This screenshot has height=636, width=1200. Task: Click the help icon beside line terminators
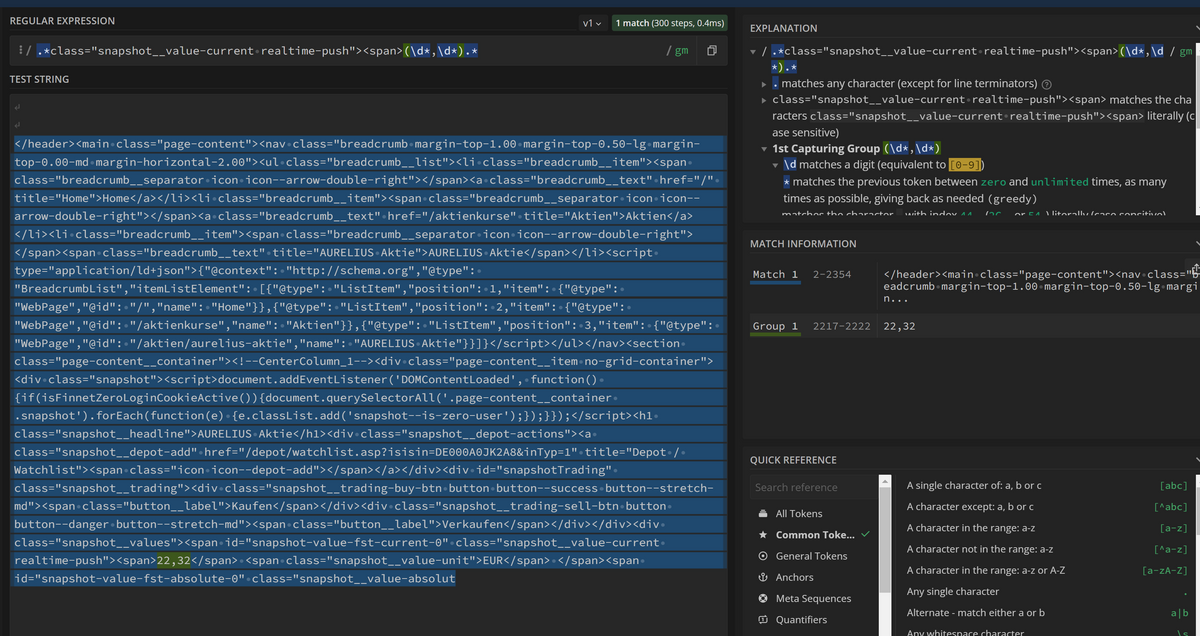(x=1047, y=84)
